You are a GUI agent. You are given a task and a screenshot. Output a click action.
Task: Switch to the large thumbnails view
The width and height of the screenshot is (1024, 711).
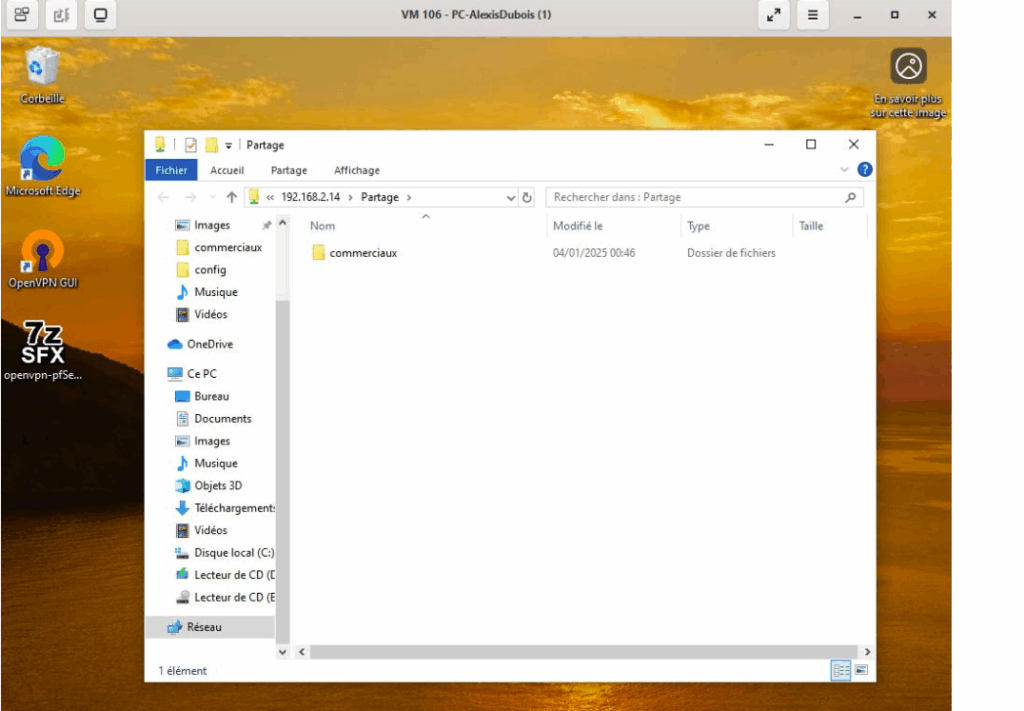[861, 670]
